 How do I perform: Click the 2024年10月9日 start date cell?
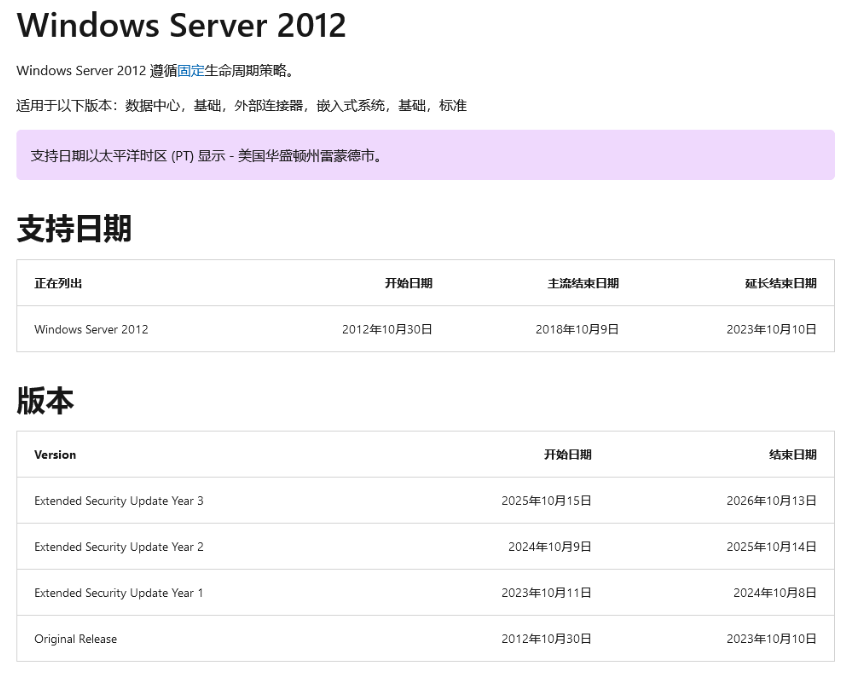coord(550,547)
